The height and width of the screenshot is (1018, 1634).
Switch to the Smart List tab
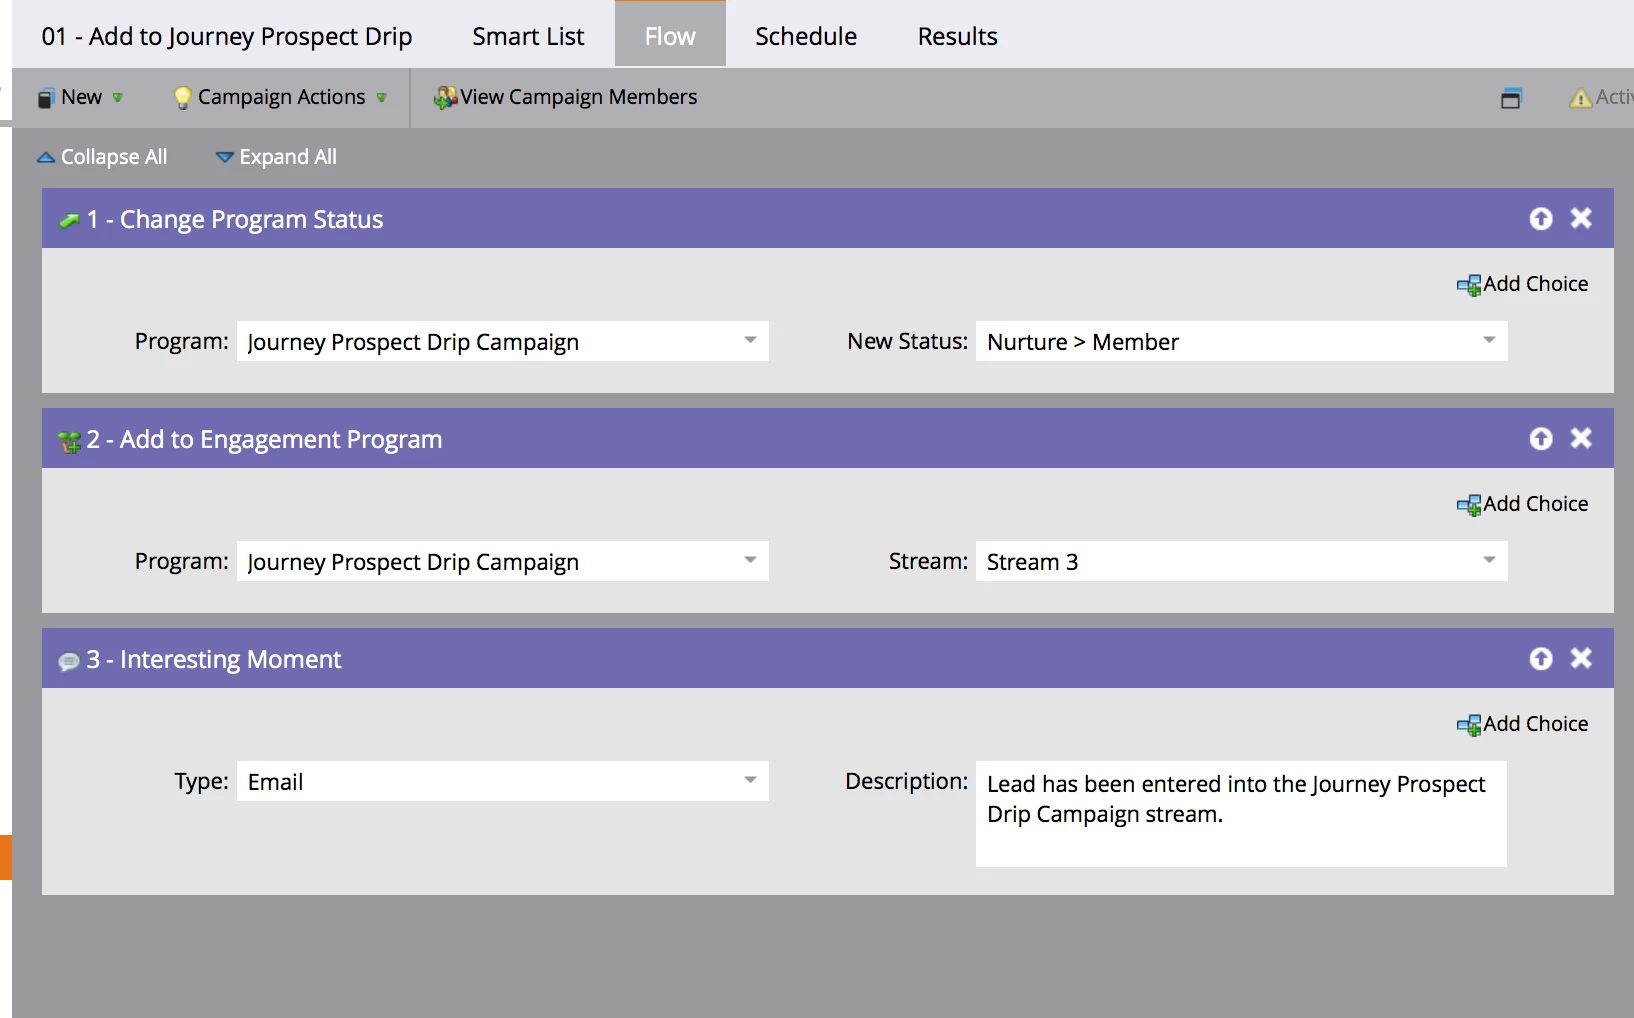[528, 36]
